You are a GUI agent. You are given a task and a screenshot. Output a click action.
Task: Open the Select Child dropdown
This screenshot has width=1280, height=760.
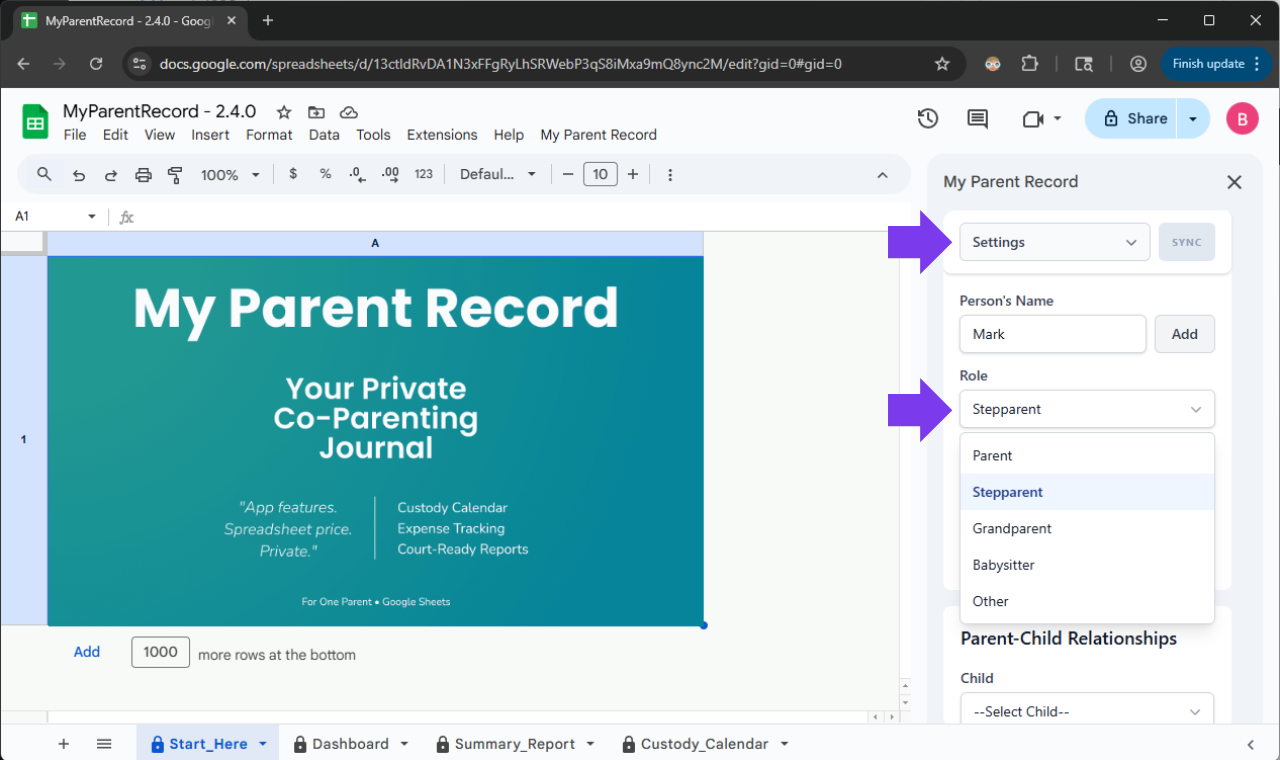(x=1087, y=709)
